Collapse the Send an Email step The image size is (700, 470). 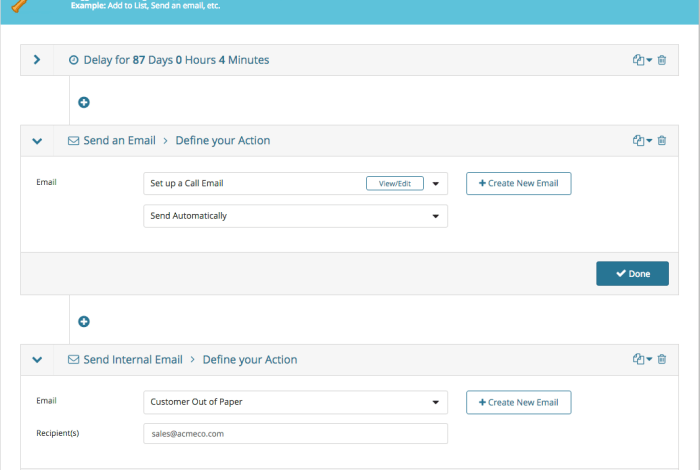pos(37,141)
